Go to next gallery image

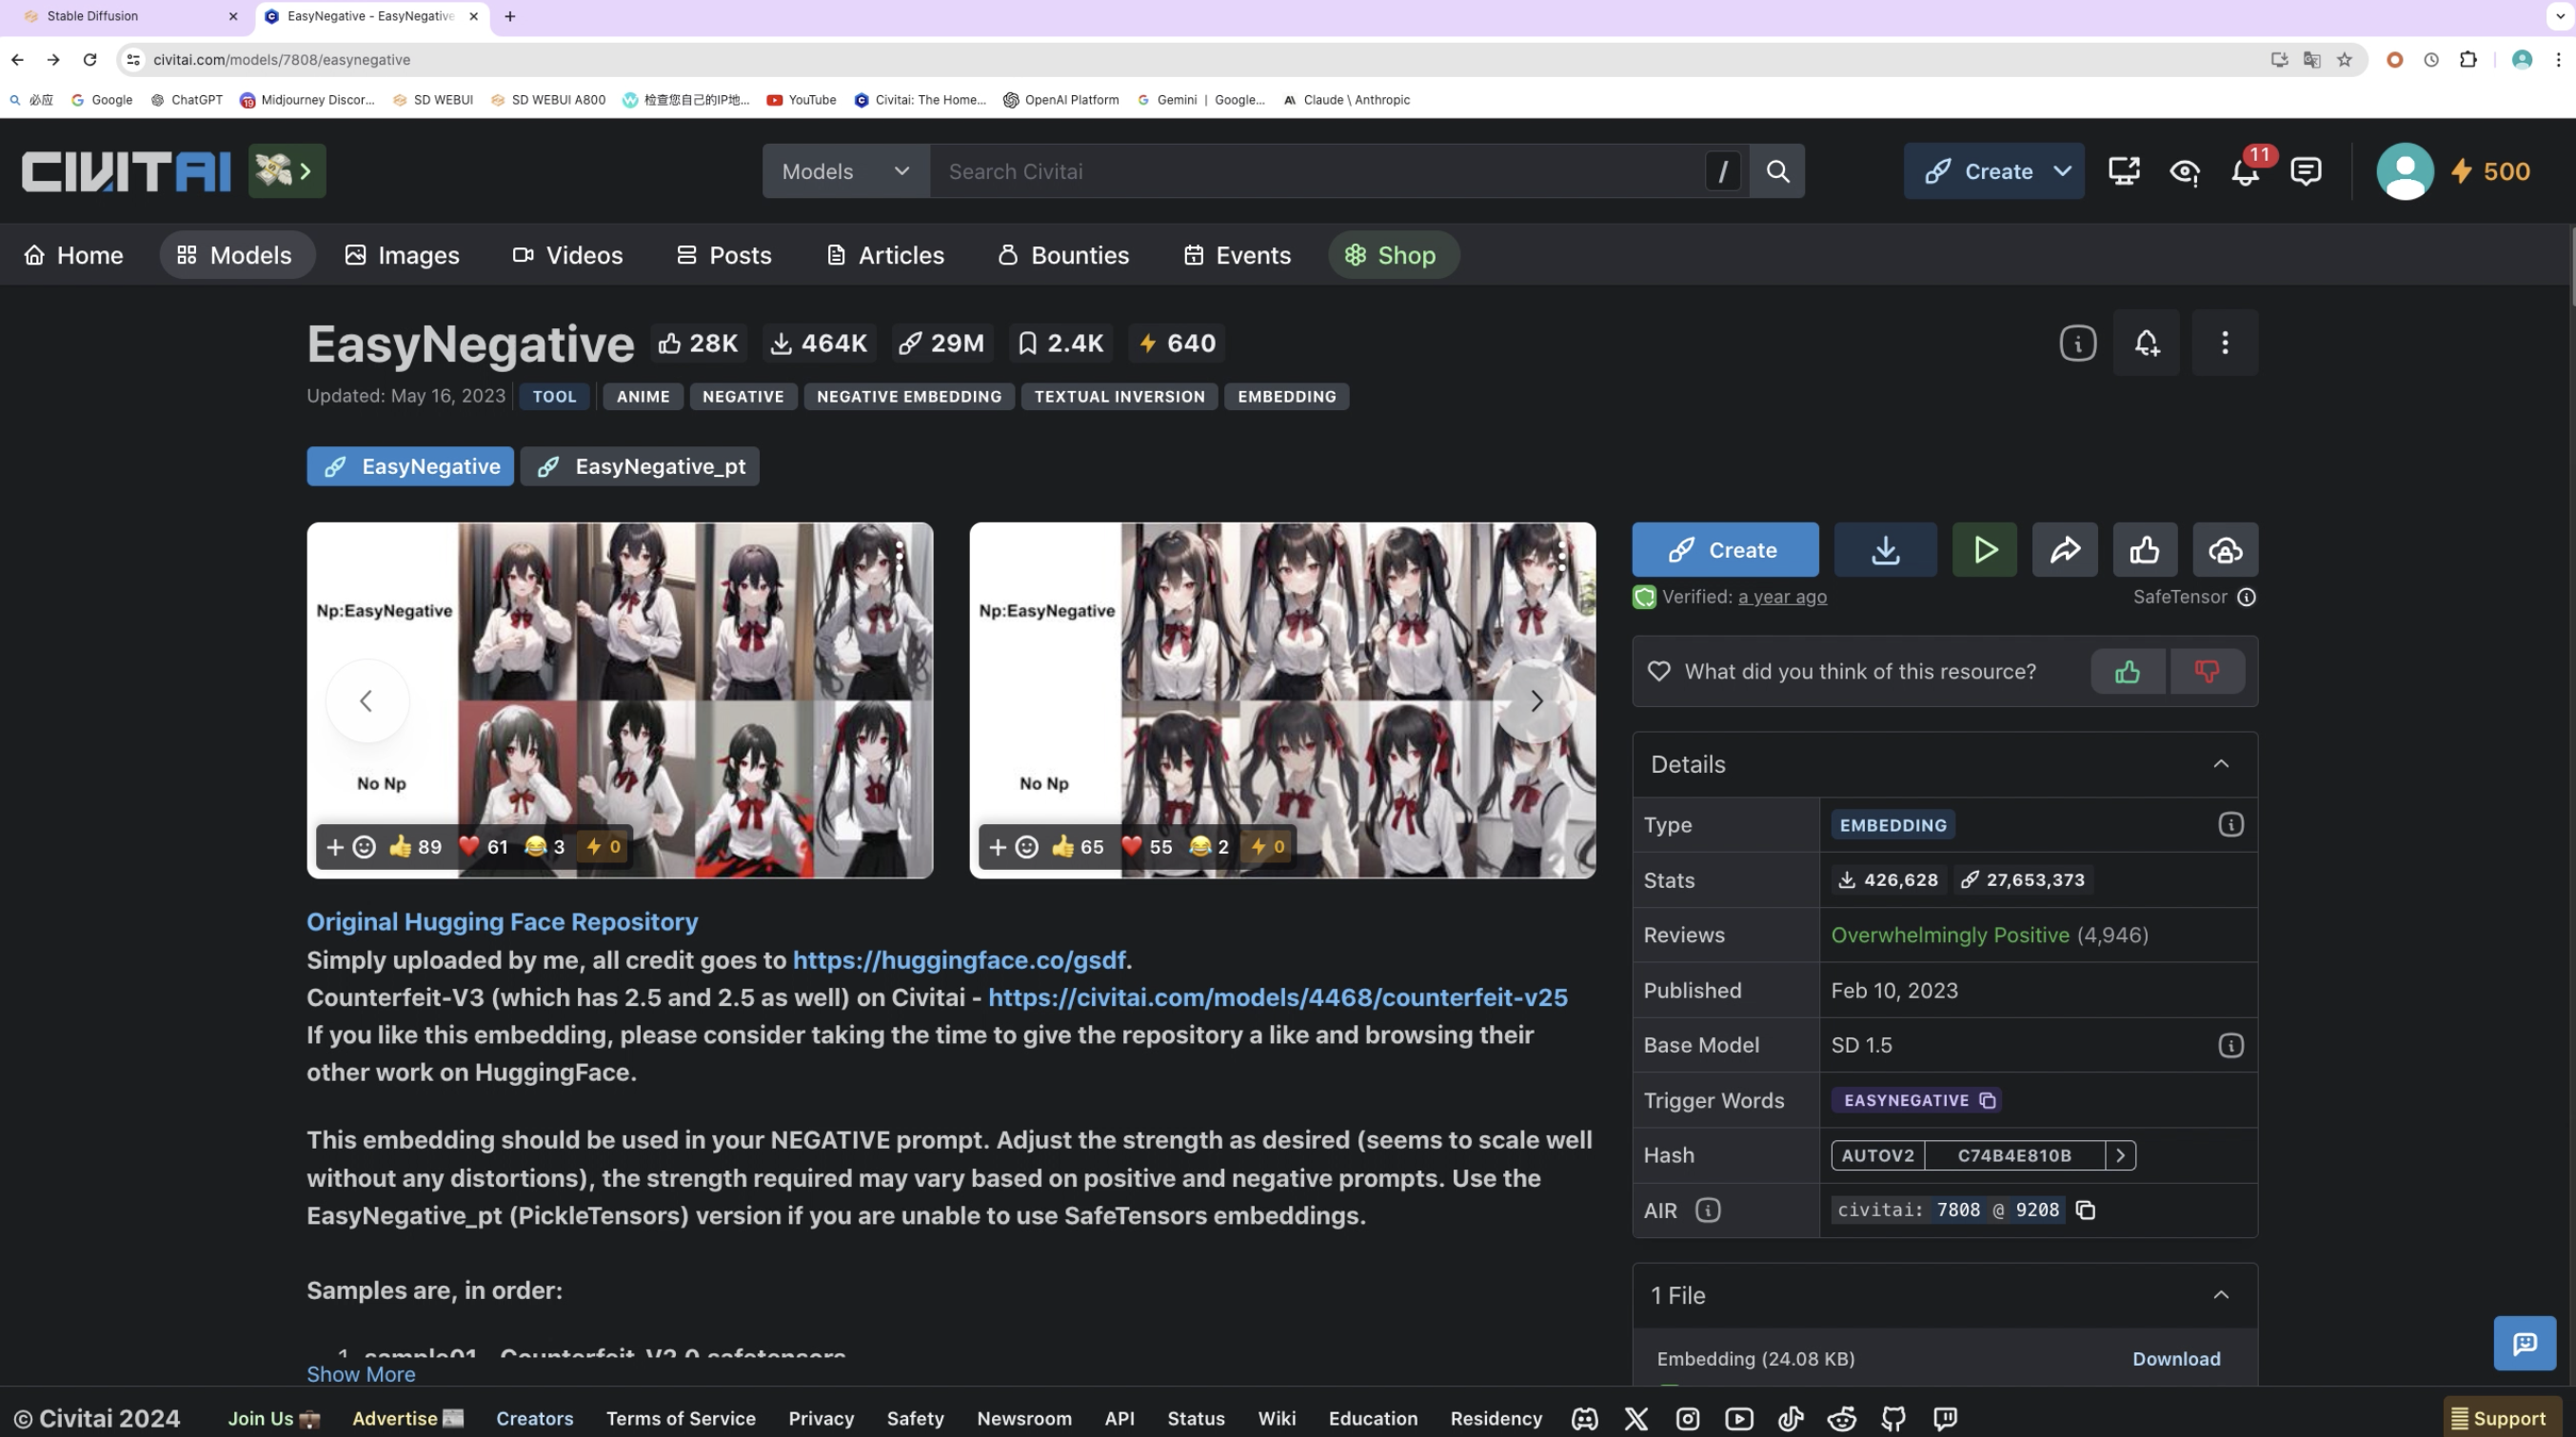coord(1536,701)
